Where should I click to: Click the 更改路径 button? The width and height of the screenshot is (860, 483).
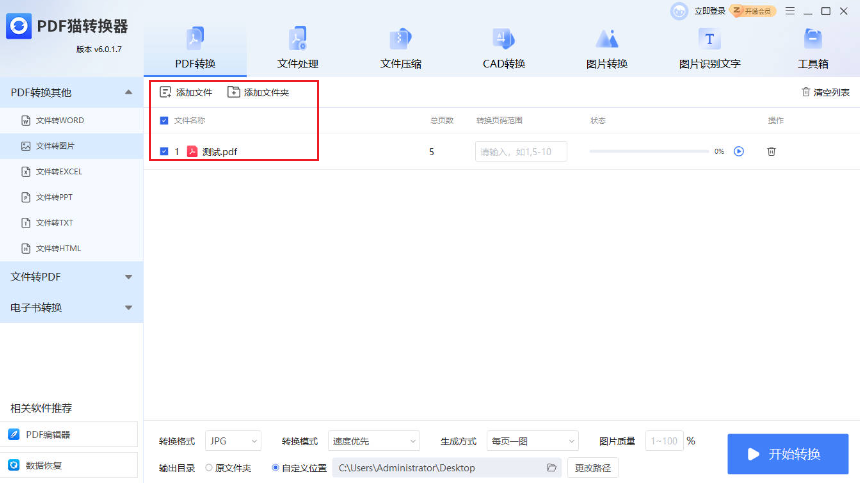pyautogui.click(x=593, y=467)
